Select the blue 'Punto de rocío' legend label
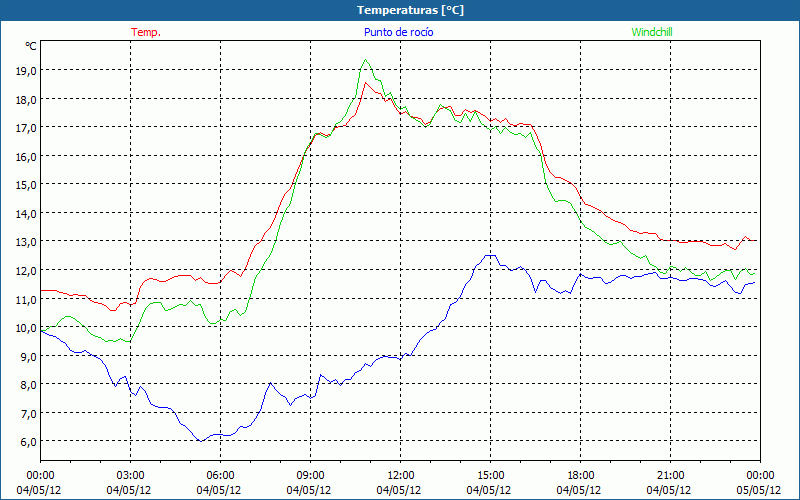 398,32
